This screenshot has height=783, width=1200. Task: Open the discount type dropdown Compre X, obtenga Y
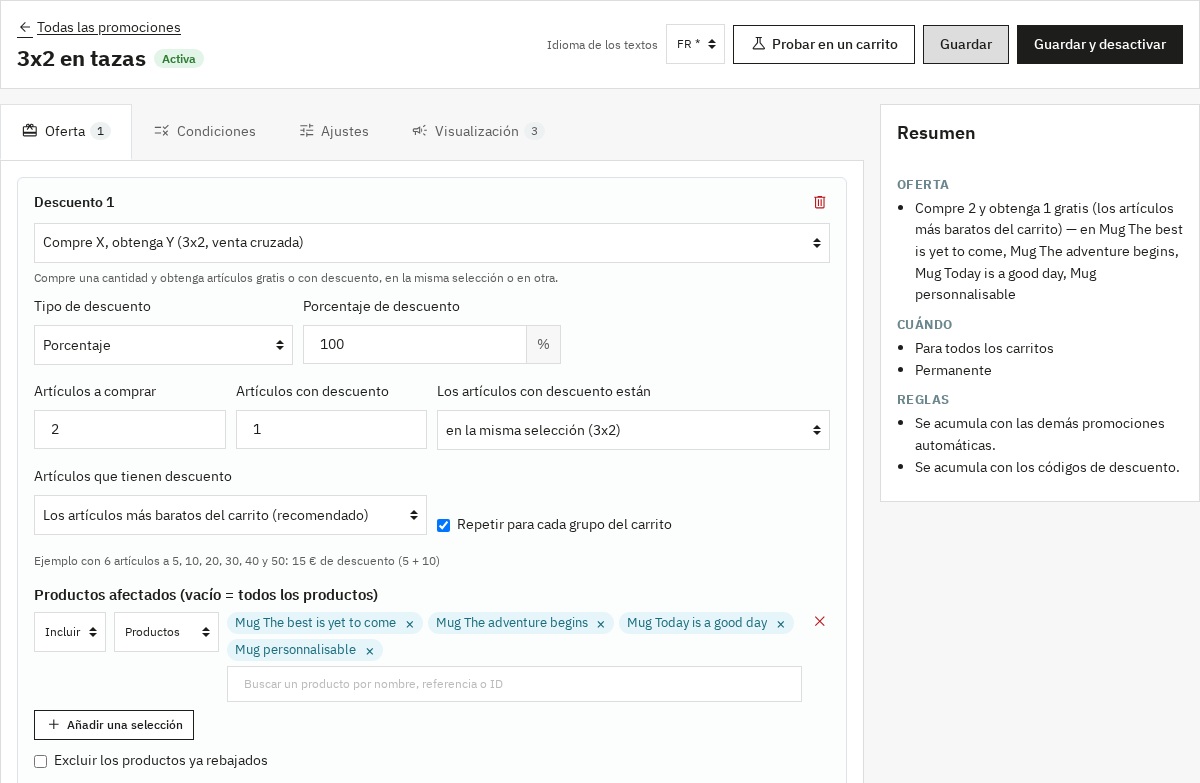432,243
